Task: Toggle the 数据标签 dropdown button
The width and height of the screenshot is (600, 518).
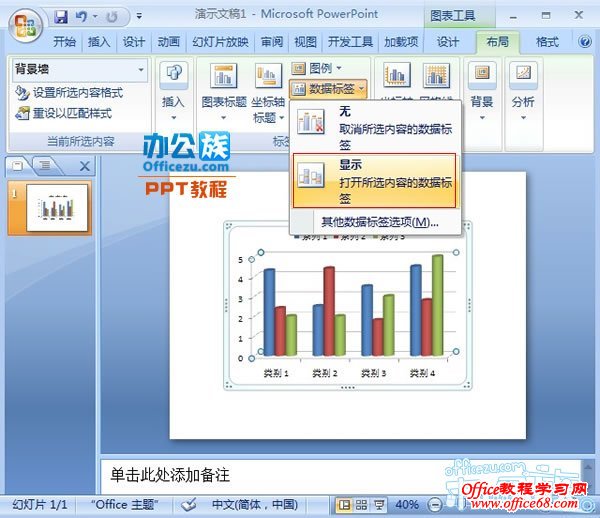Action: 328,89
